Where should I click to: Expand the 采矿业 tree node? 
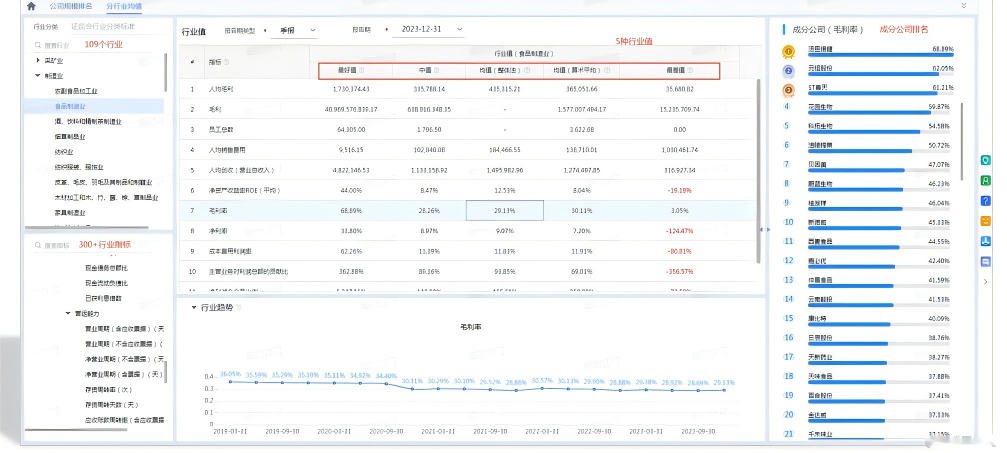click(x=36, y=61)
